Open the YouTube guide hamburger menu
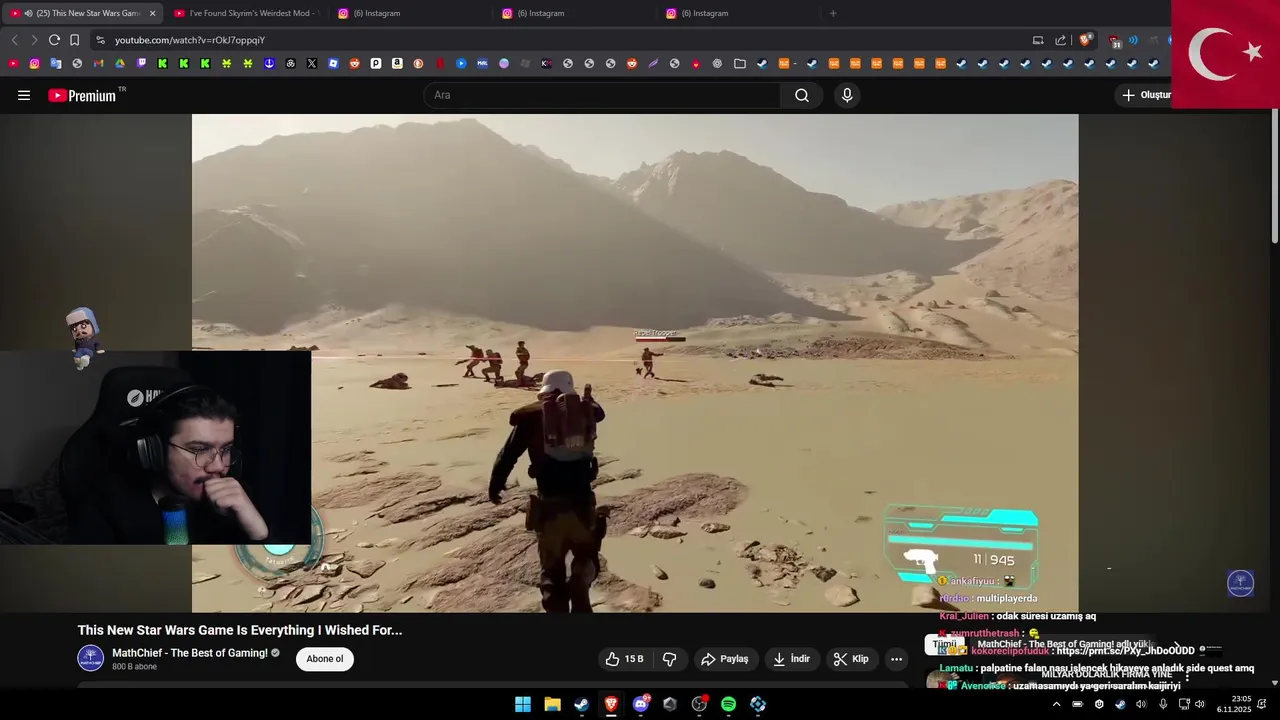This screenshot has height=720, width=1280. [24, 95]
